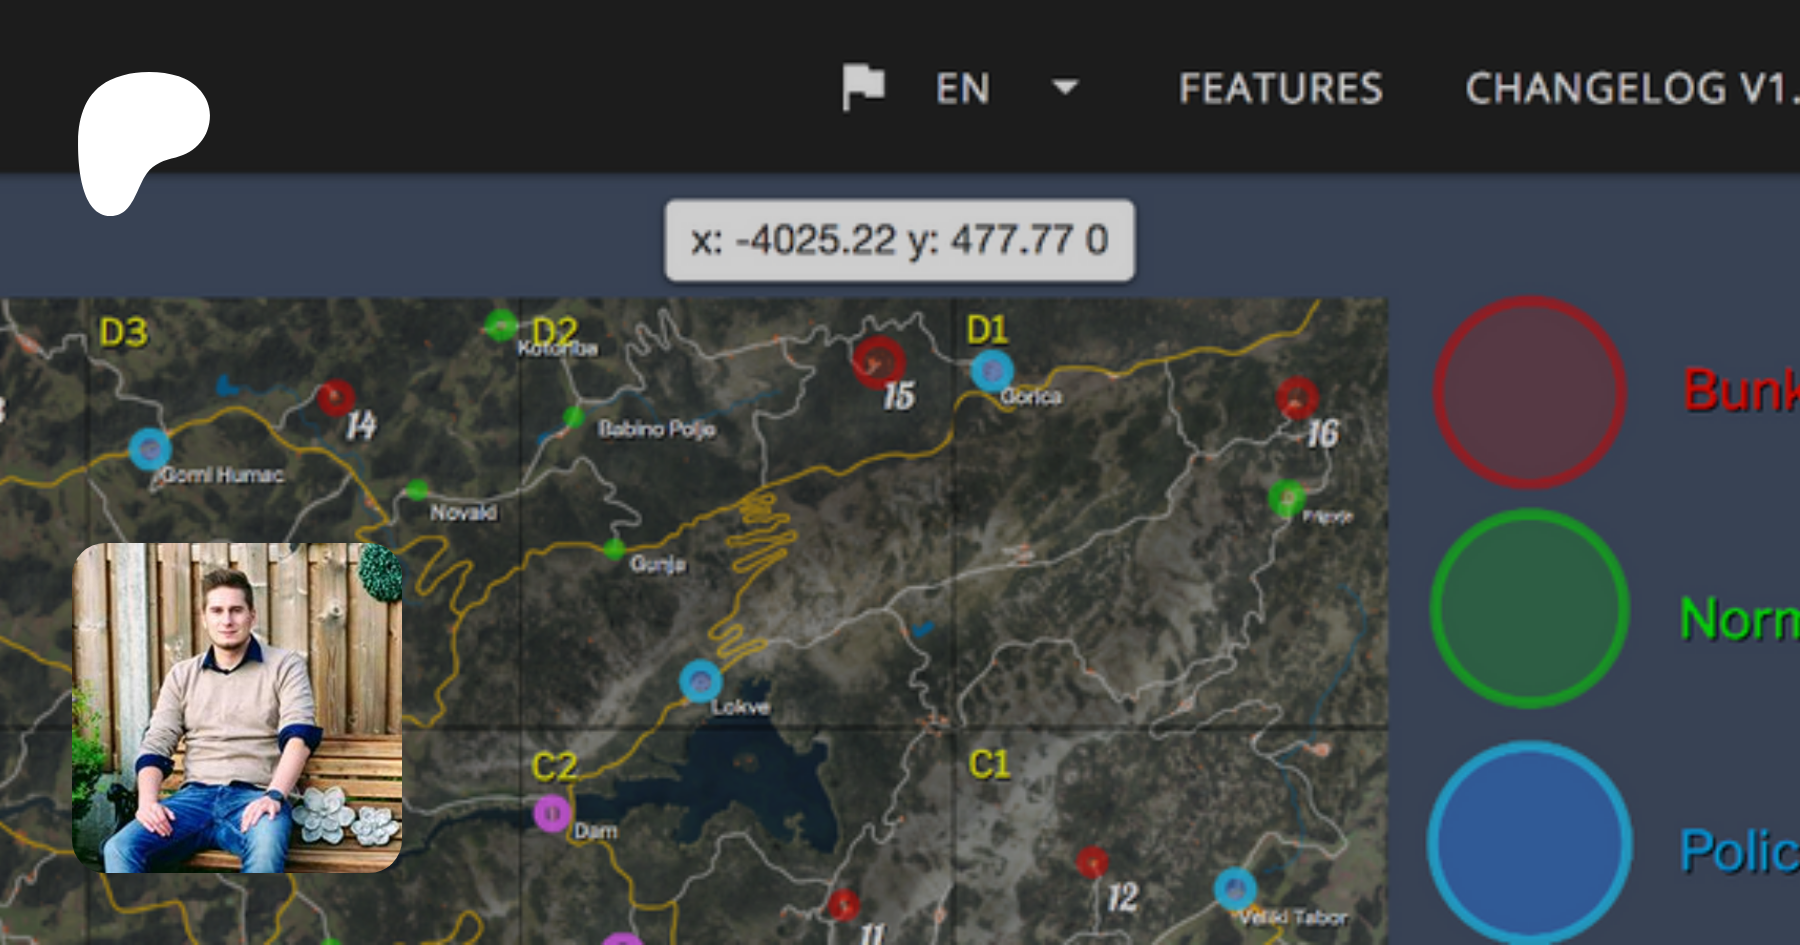1800x945 pixels.
Task: Click the red Bunker legend label
Action: [1740, 390]
